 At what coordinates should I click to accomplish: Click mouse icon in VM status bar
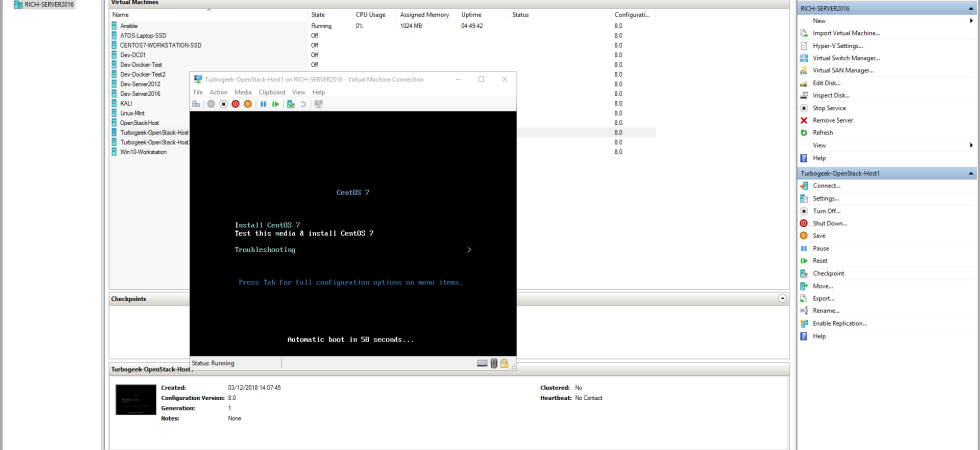click(494, 363)
